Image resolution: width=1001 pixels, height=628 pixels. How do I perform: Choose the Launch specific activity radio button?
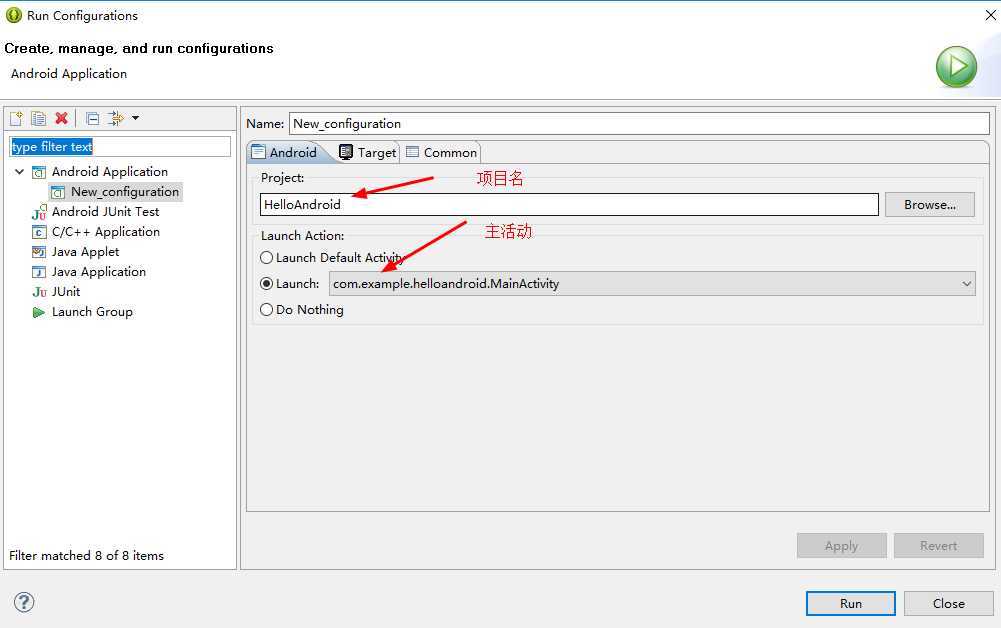[267, 284]
